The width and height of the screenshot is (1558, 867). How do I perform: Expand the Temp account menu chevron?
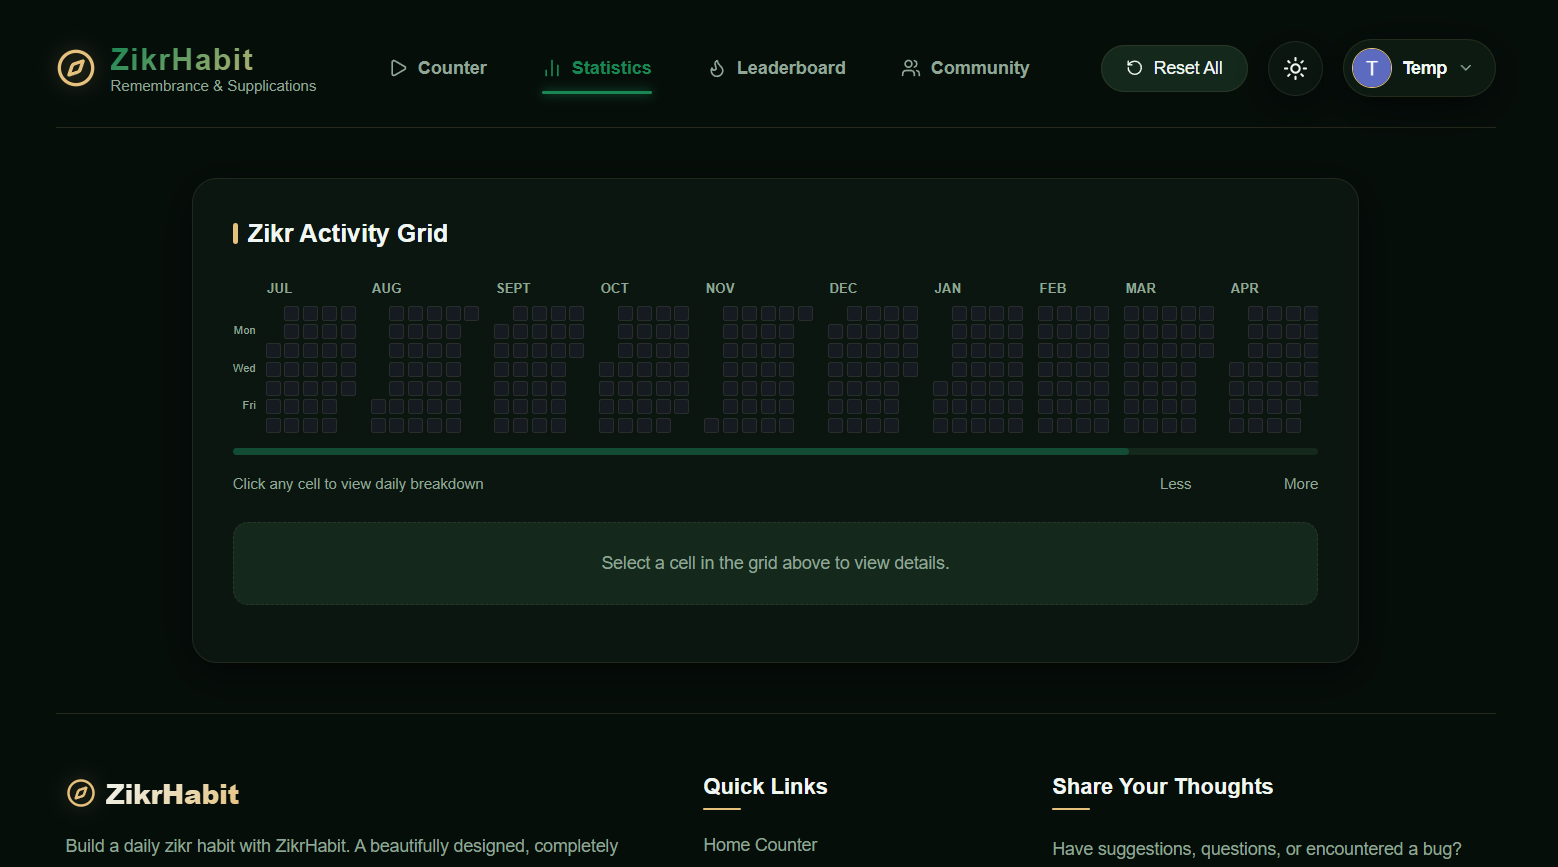point(1466,68)
